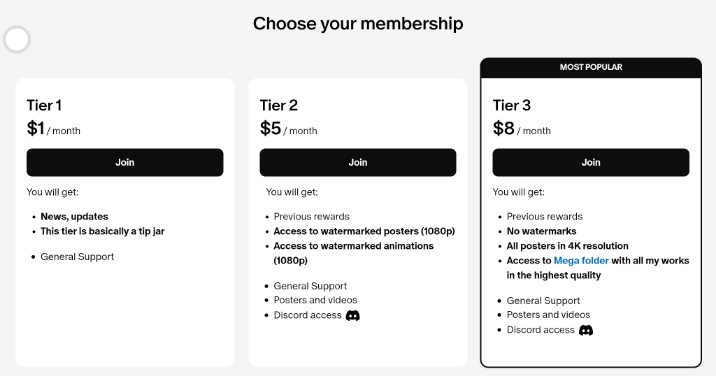Viewport: 716px width, 376px height.
Task: Click the Tier 2 heading
Action: pos(279,106)
